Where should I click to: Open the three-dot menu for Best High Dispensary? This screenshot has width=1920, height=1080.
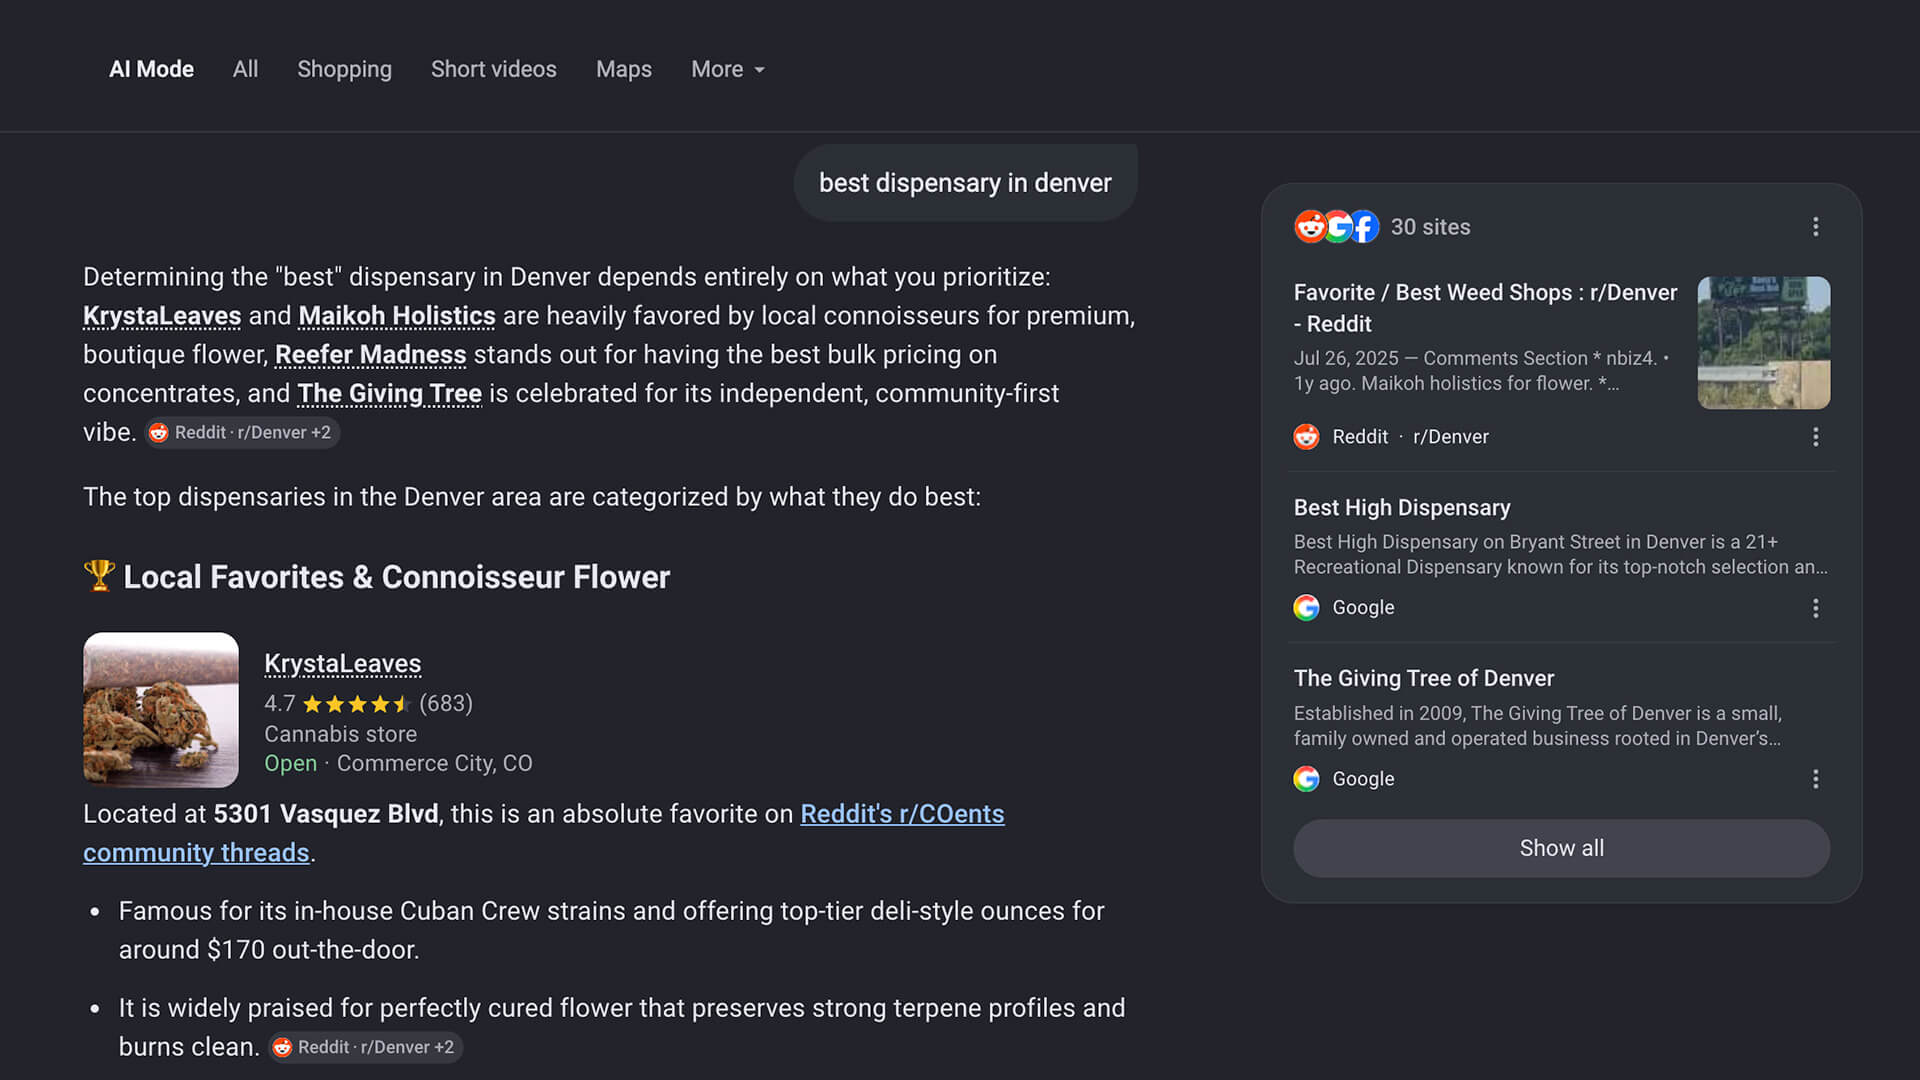[1816, 608]
